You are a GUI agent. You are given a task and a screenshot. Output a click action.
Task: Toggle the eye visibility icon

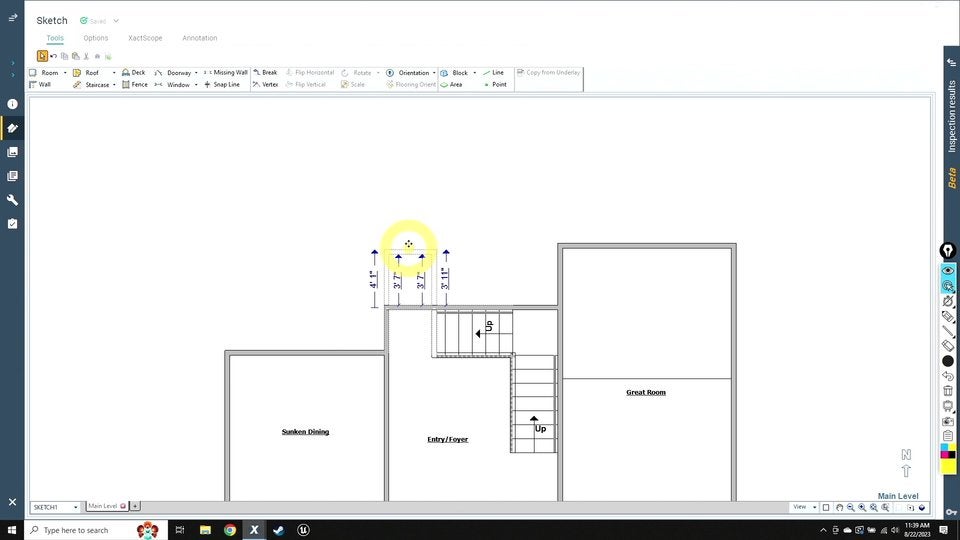point(947,271)
